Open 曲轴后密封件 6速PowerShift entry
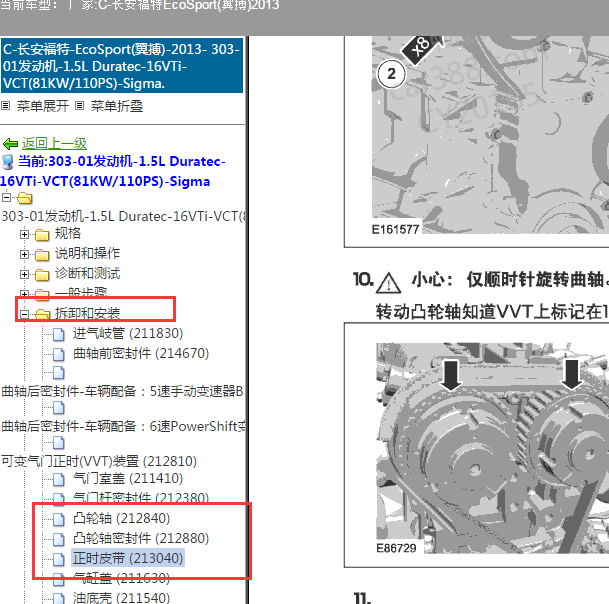This screenshot has height=604, width=609. tap(123, 426)
